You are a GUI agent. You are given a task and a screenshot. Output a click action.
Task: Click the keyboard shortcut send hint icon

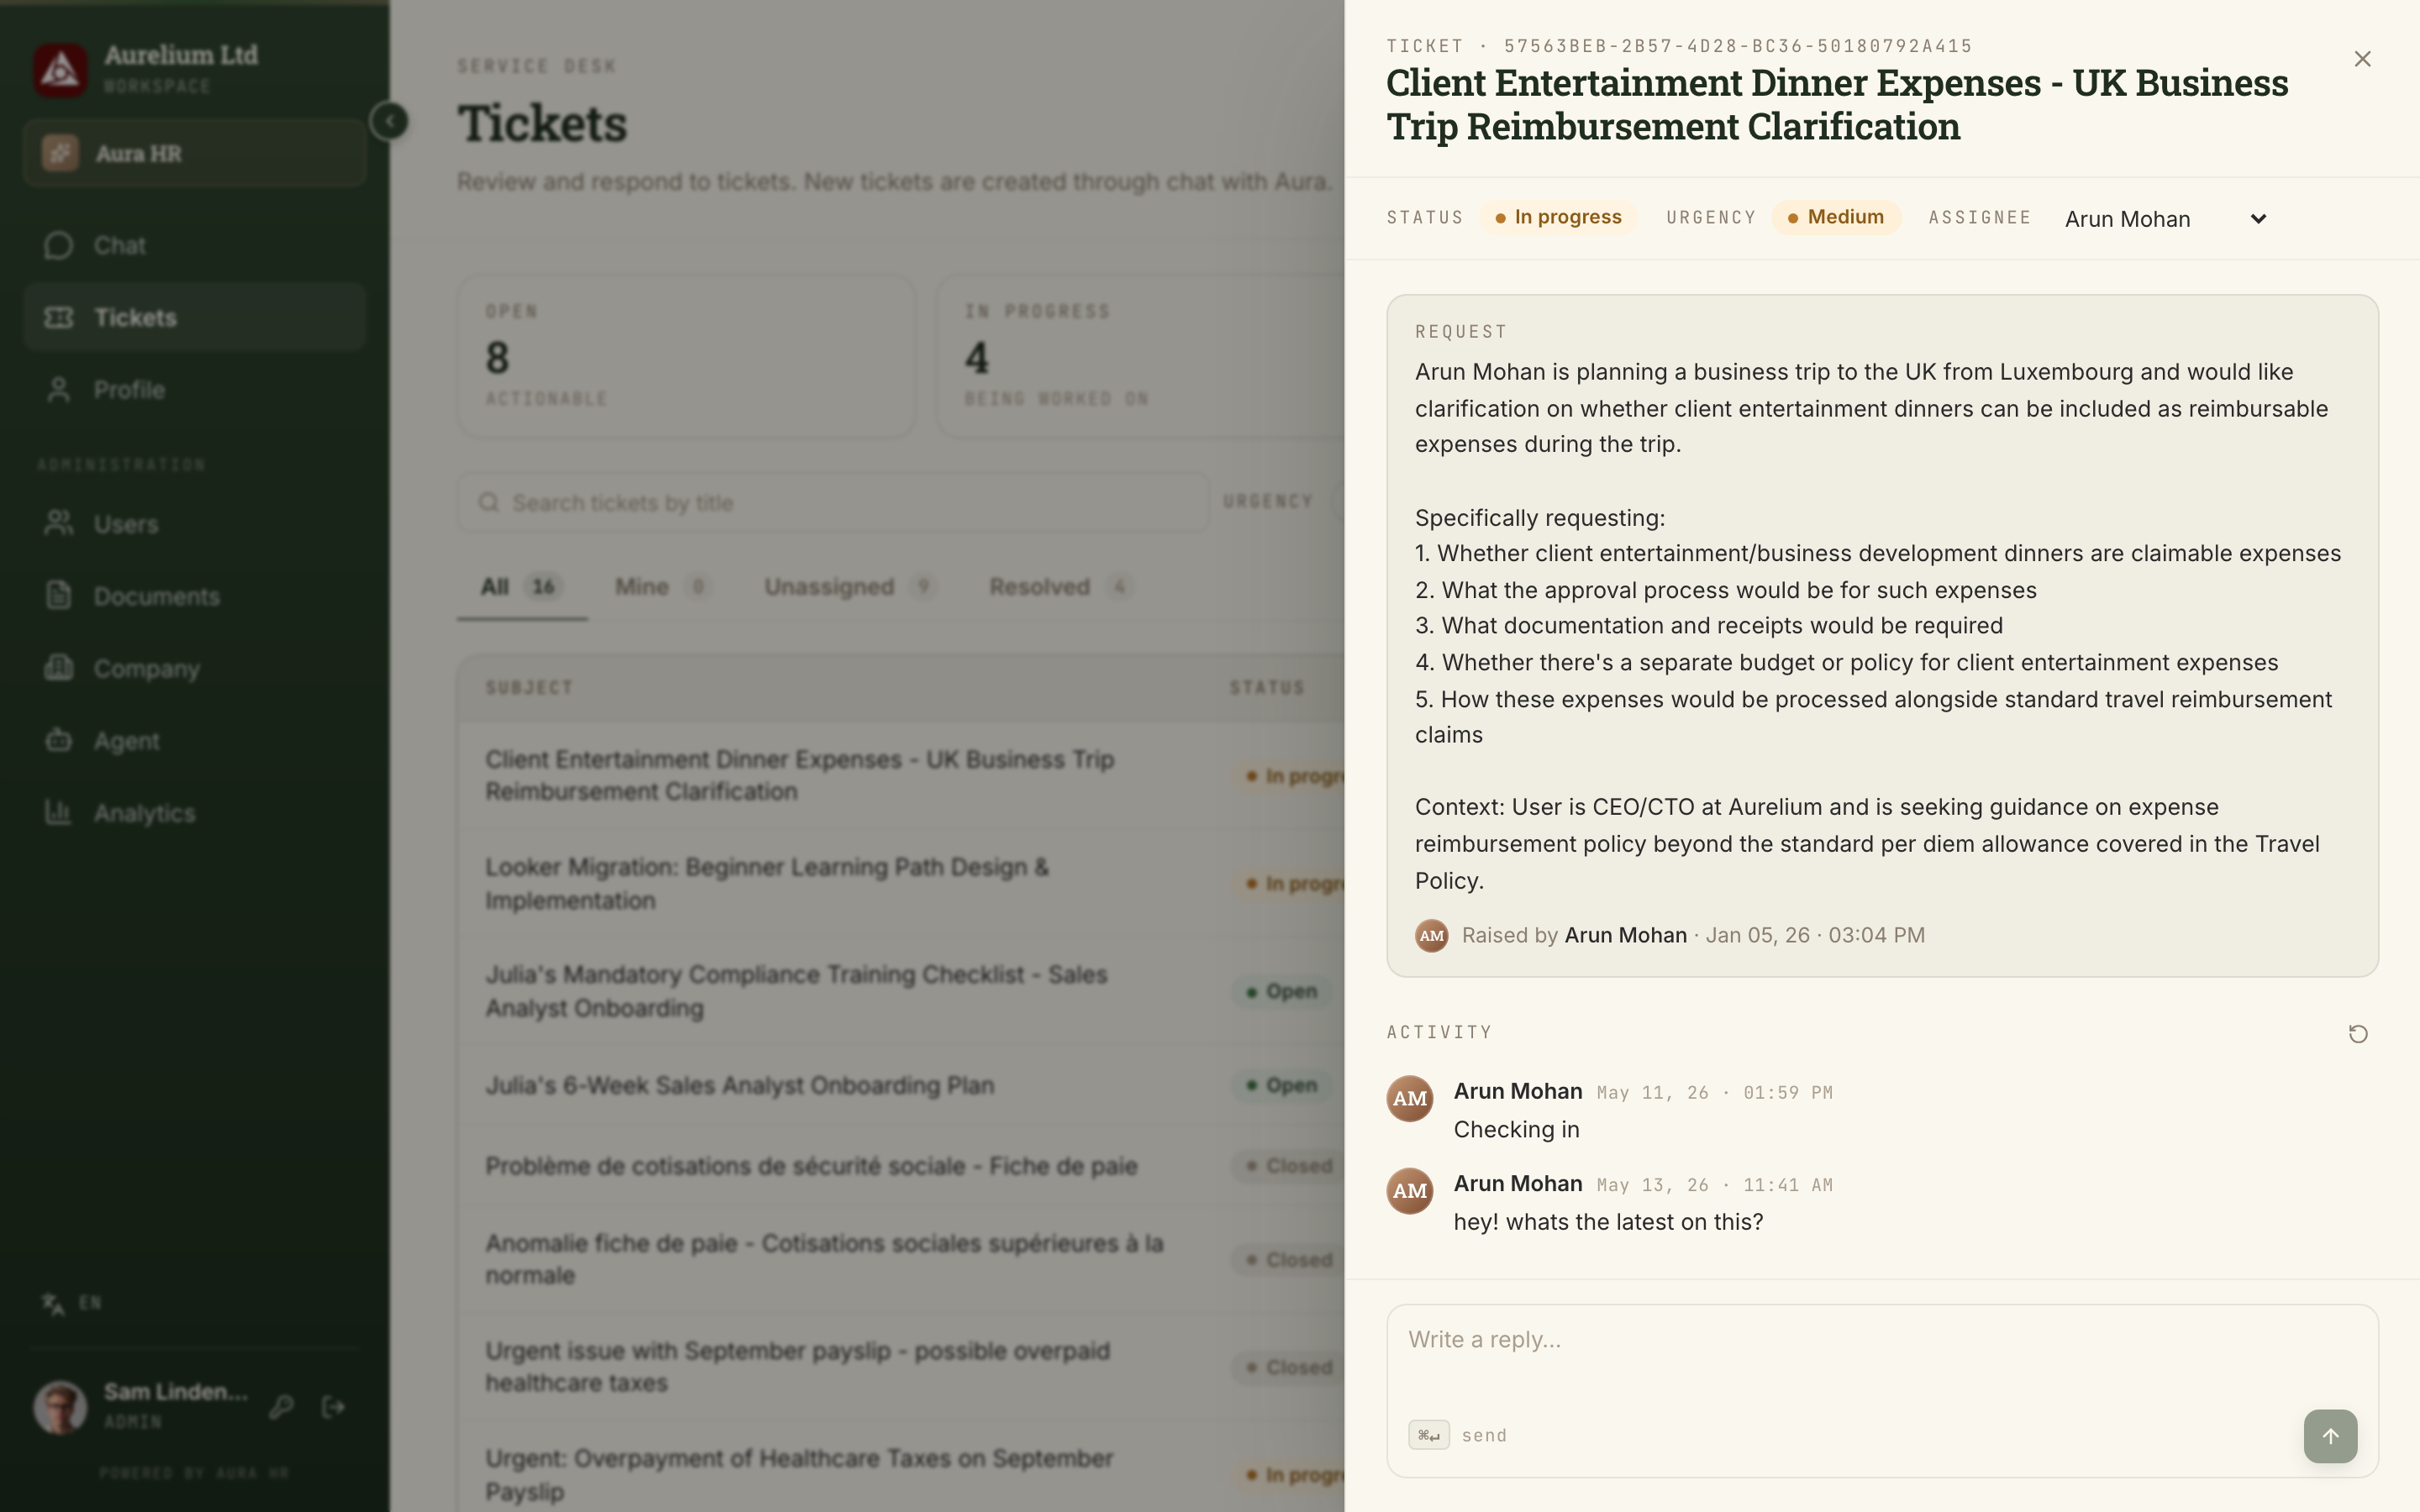click(x=1428, y=1435)
